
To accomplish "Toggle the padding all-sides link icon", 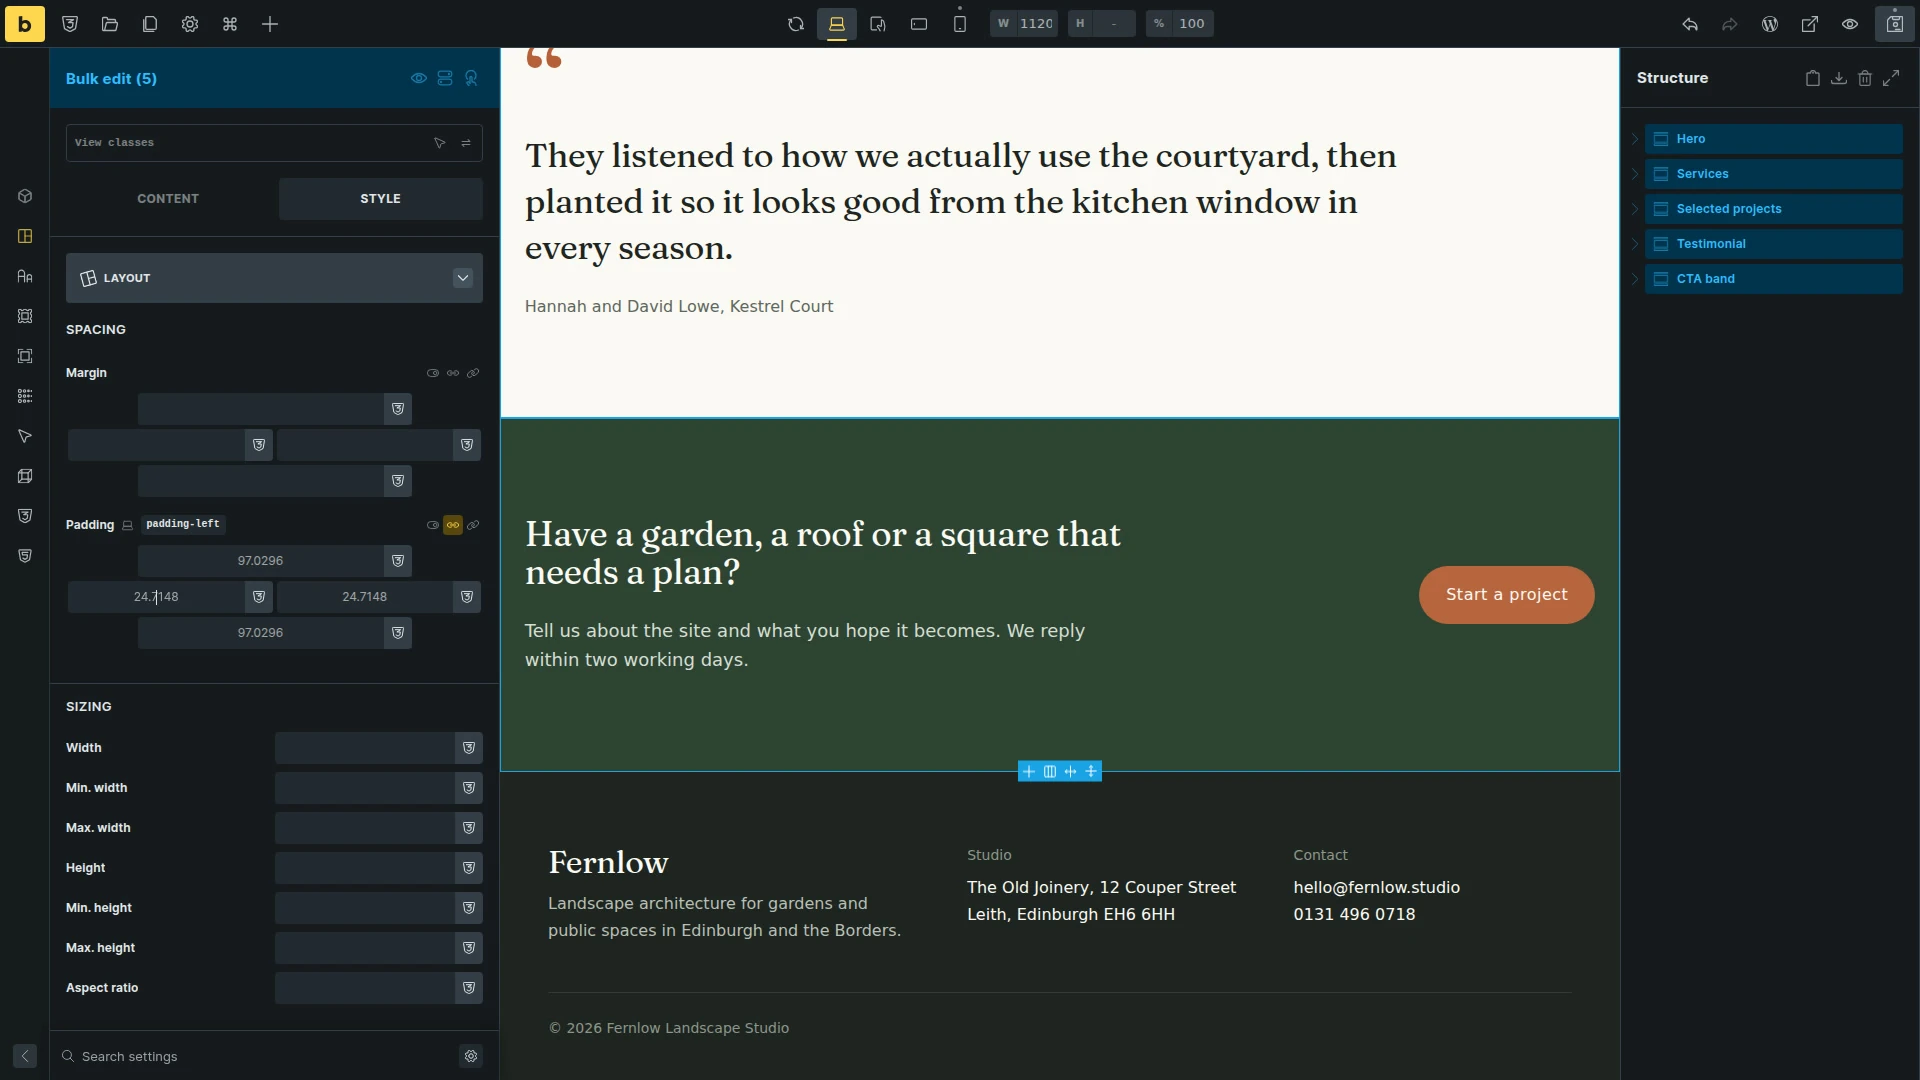I will (473, 525).
